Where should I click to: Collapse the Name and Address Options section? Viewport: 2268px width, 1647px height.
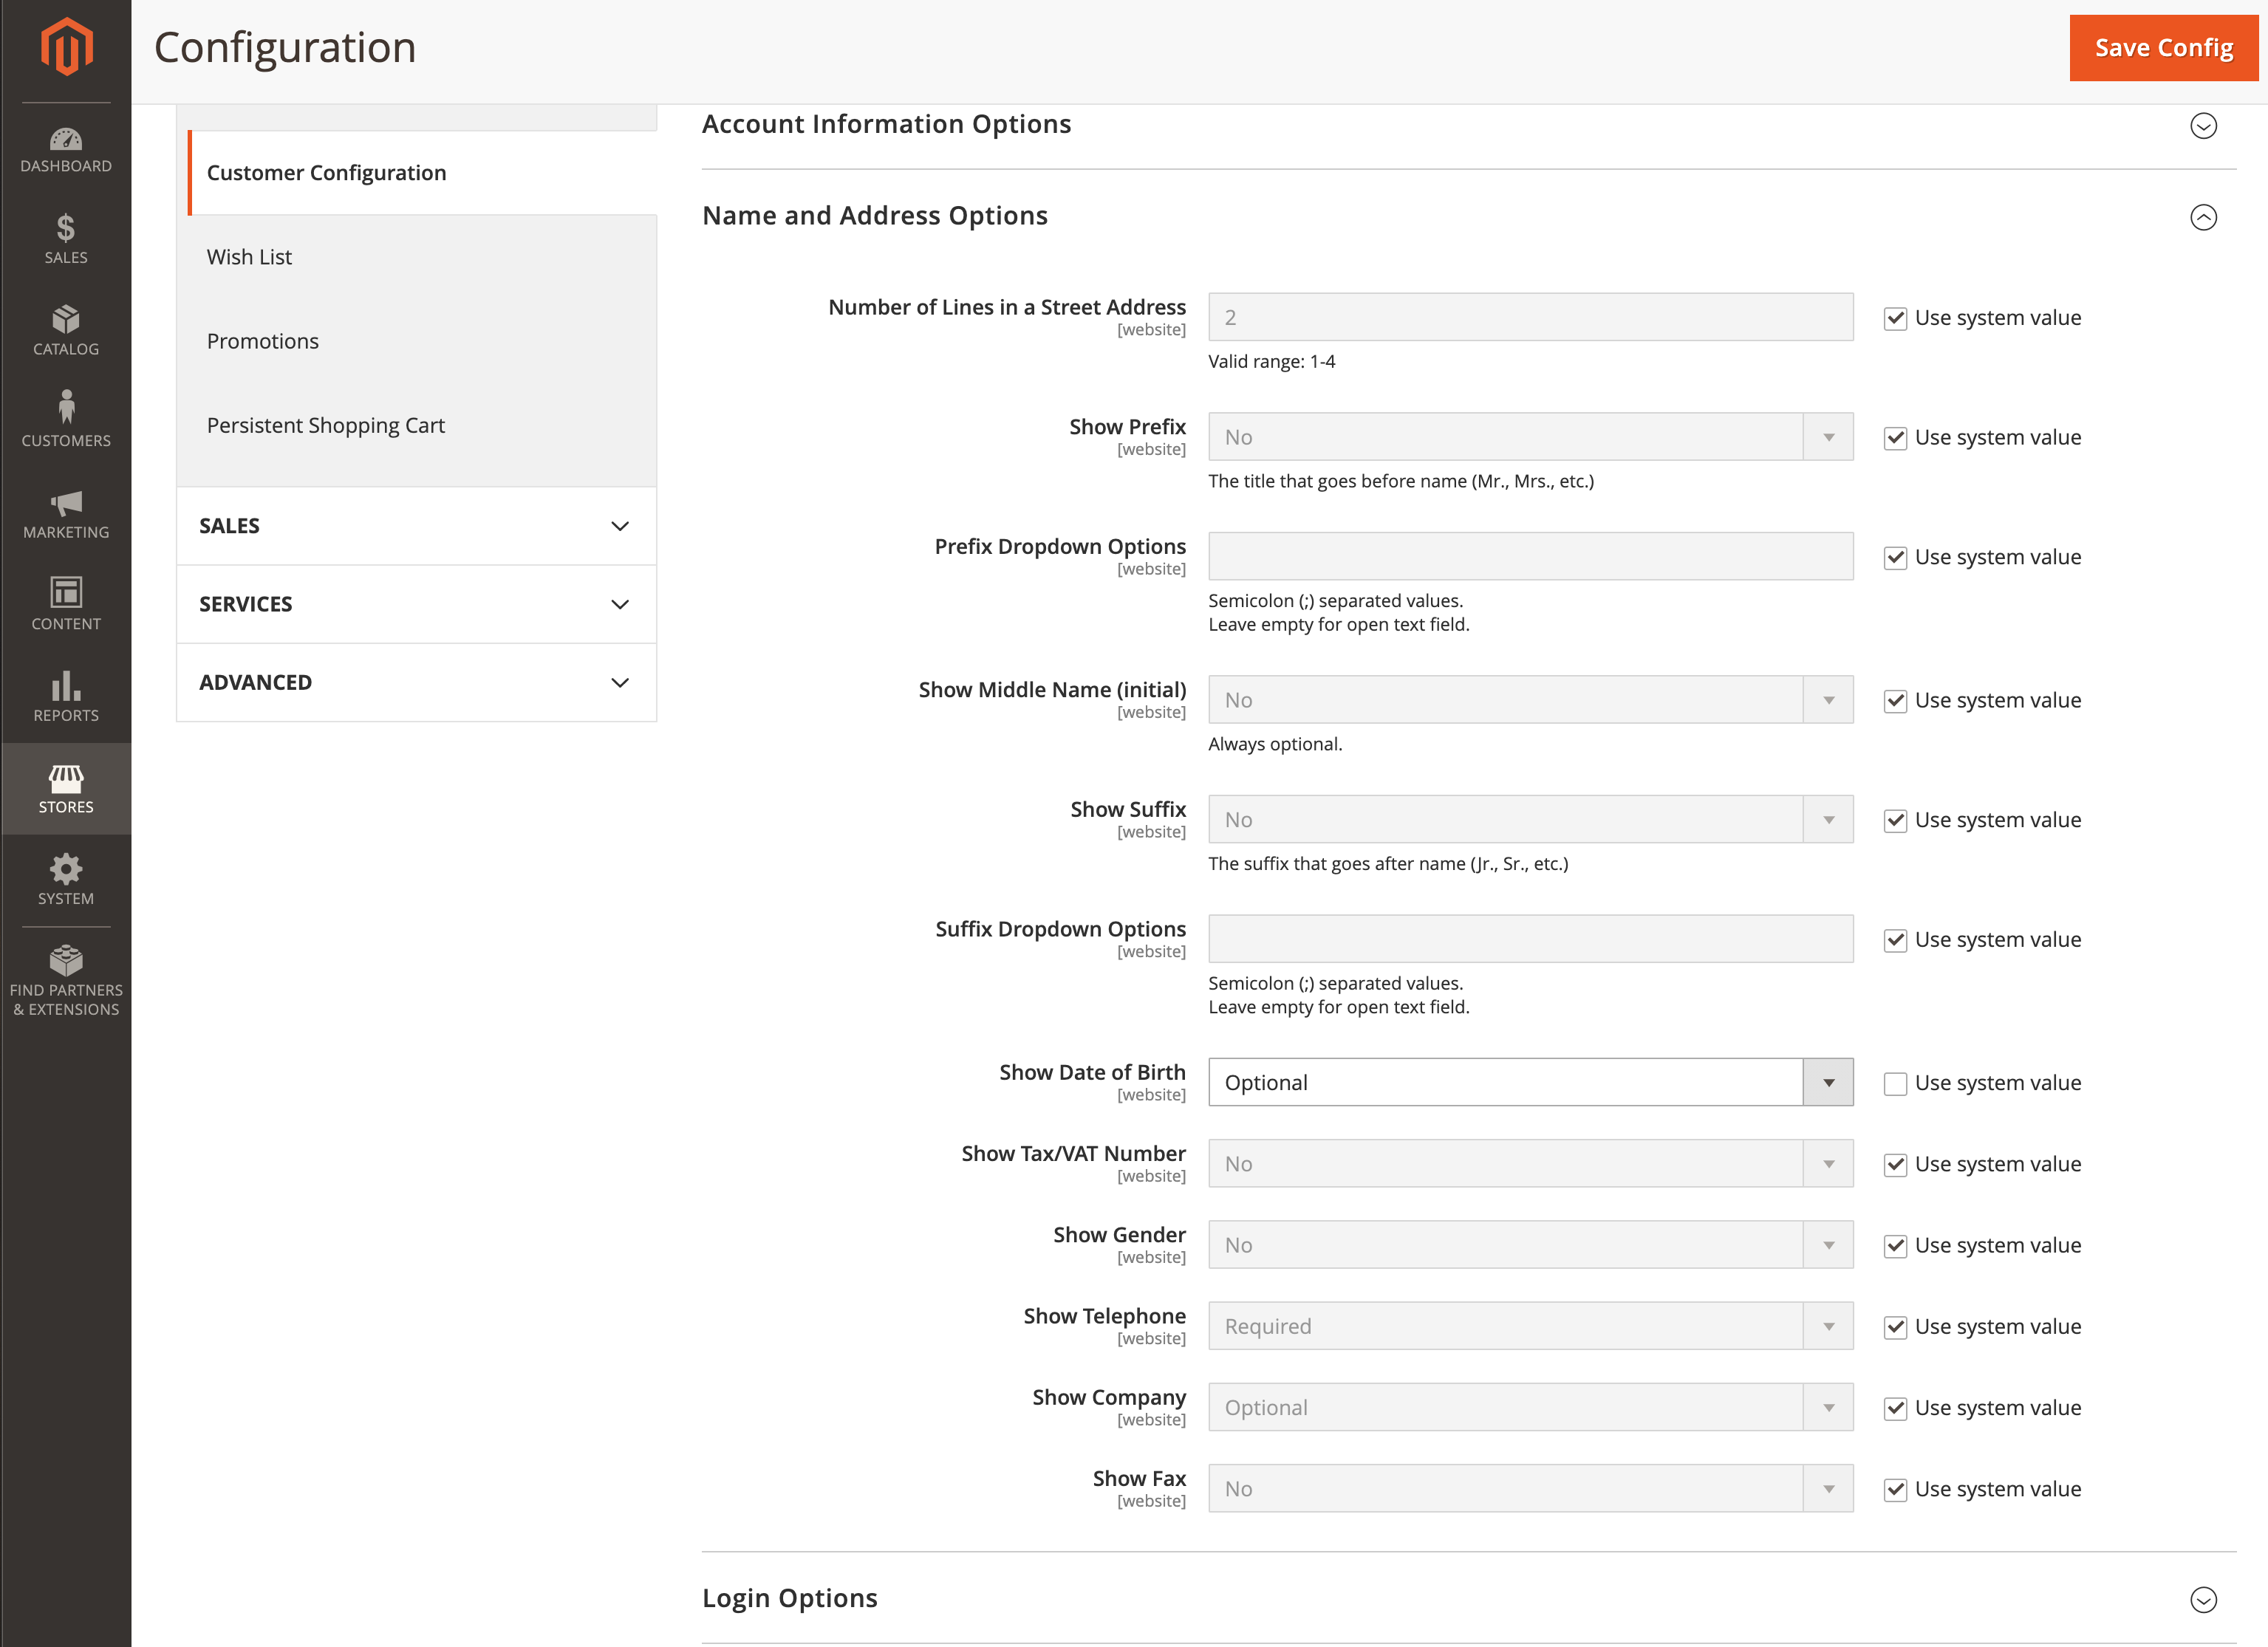pos(2203,217)
